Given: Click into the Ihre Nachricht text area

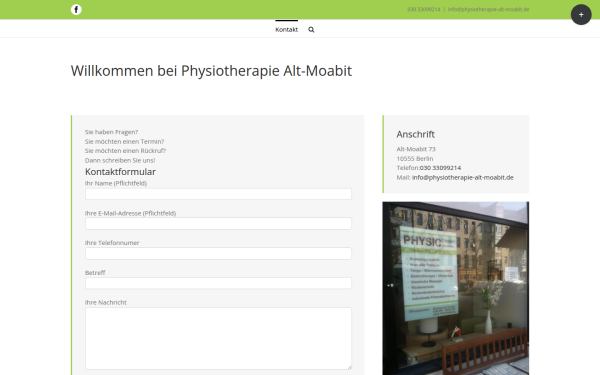Looking at the screenshot, I should click(218, 338).
